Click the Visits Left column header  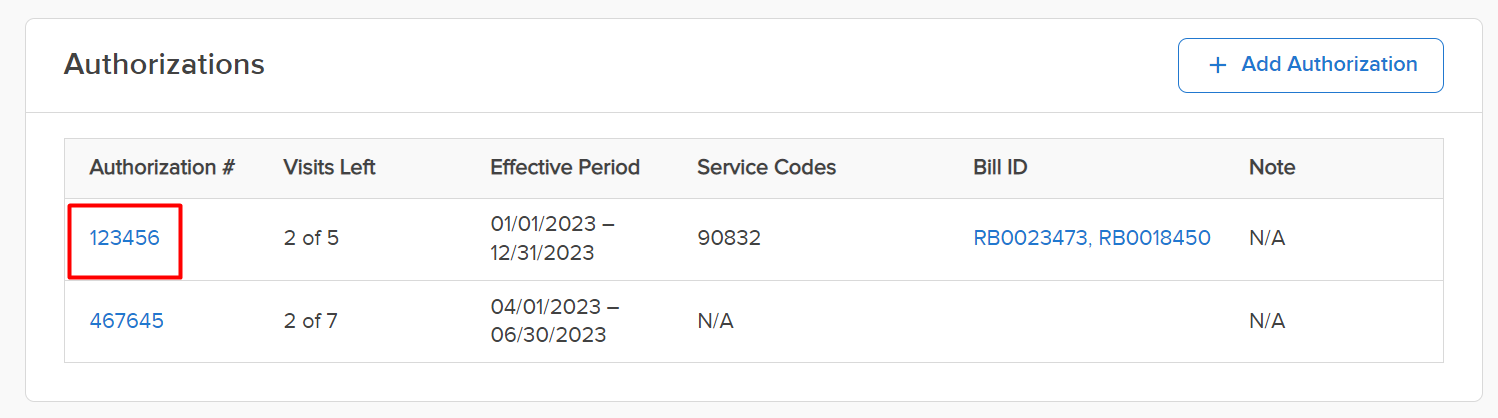tap(329, 168)
